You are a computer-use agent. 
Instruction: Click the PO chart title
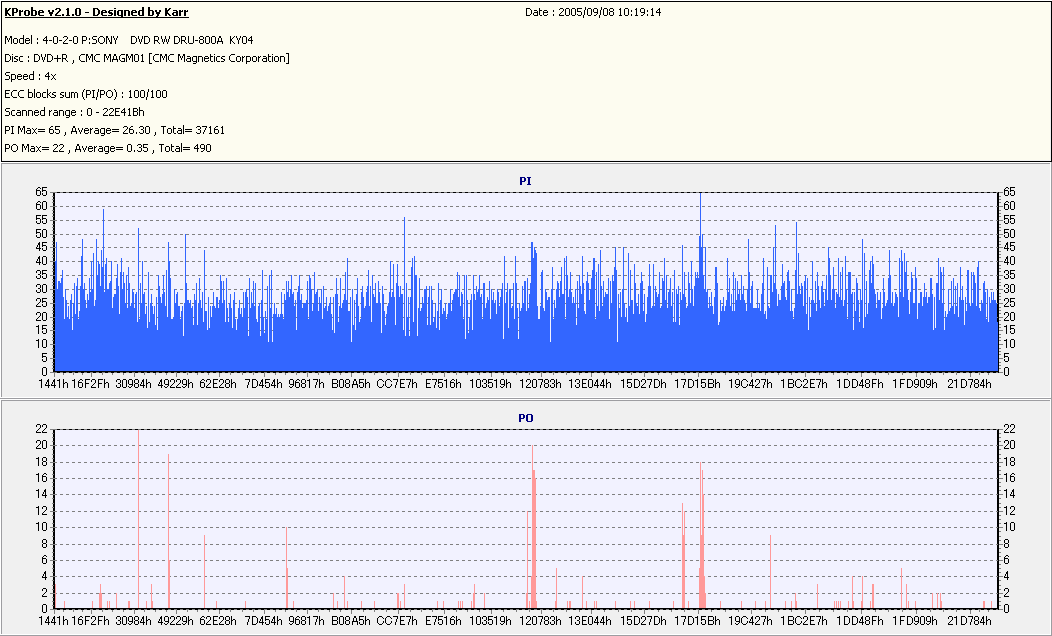[x=525, y=418]
